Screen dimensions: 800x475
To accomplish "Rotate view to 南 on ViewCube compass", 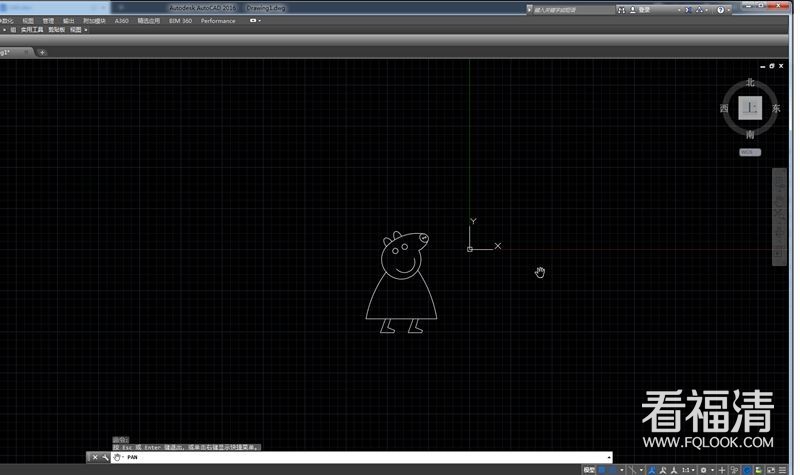I will point(750,134).
